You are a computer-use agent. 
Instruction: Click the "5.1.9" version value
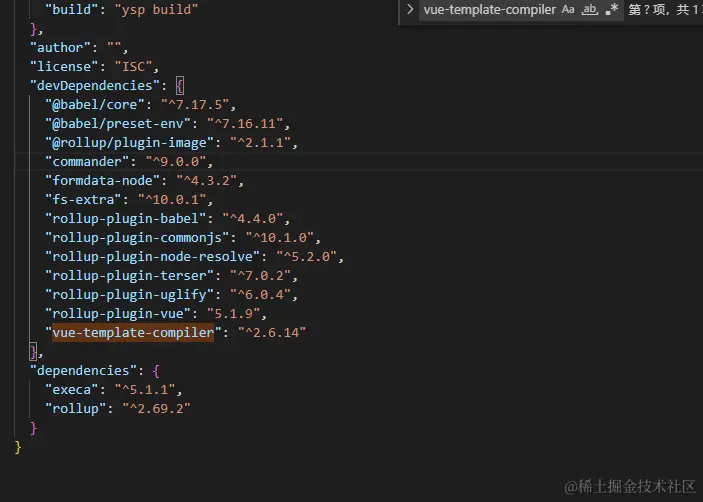(x=234, y=314)
